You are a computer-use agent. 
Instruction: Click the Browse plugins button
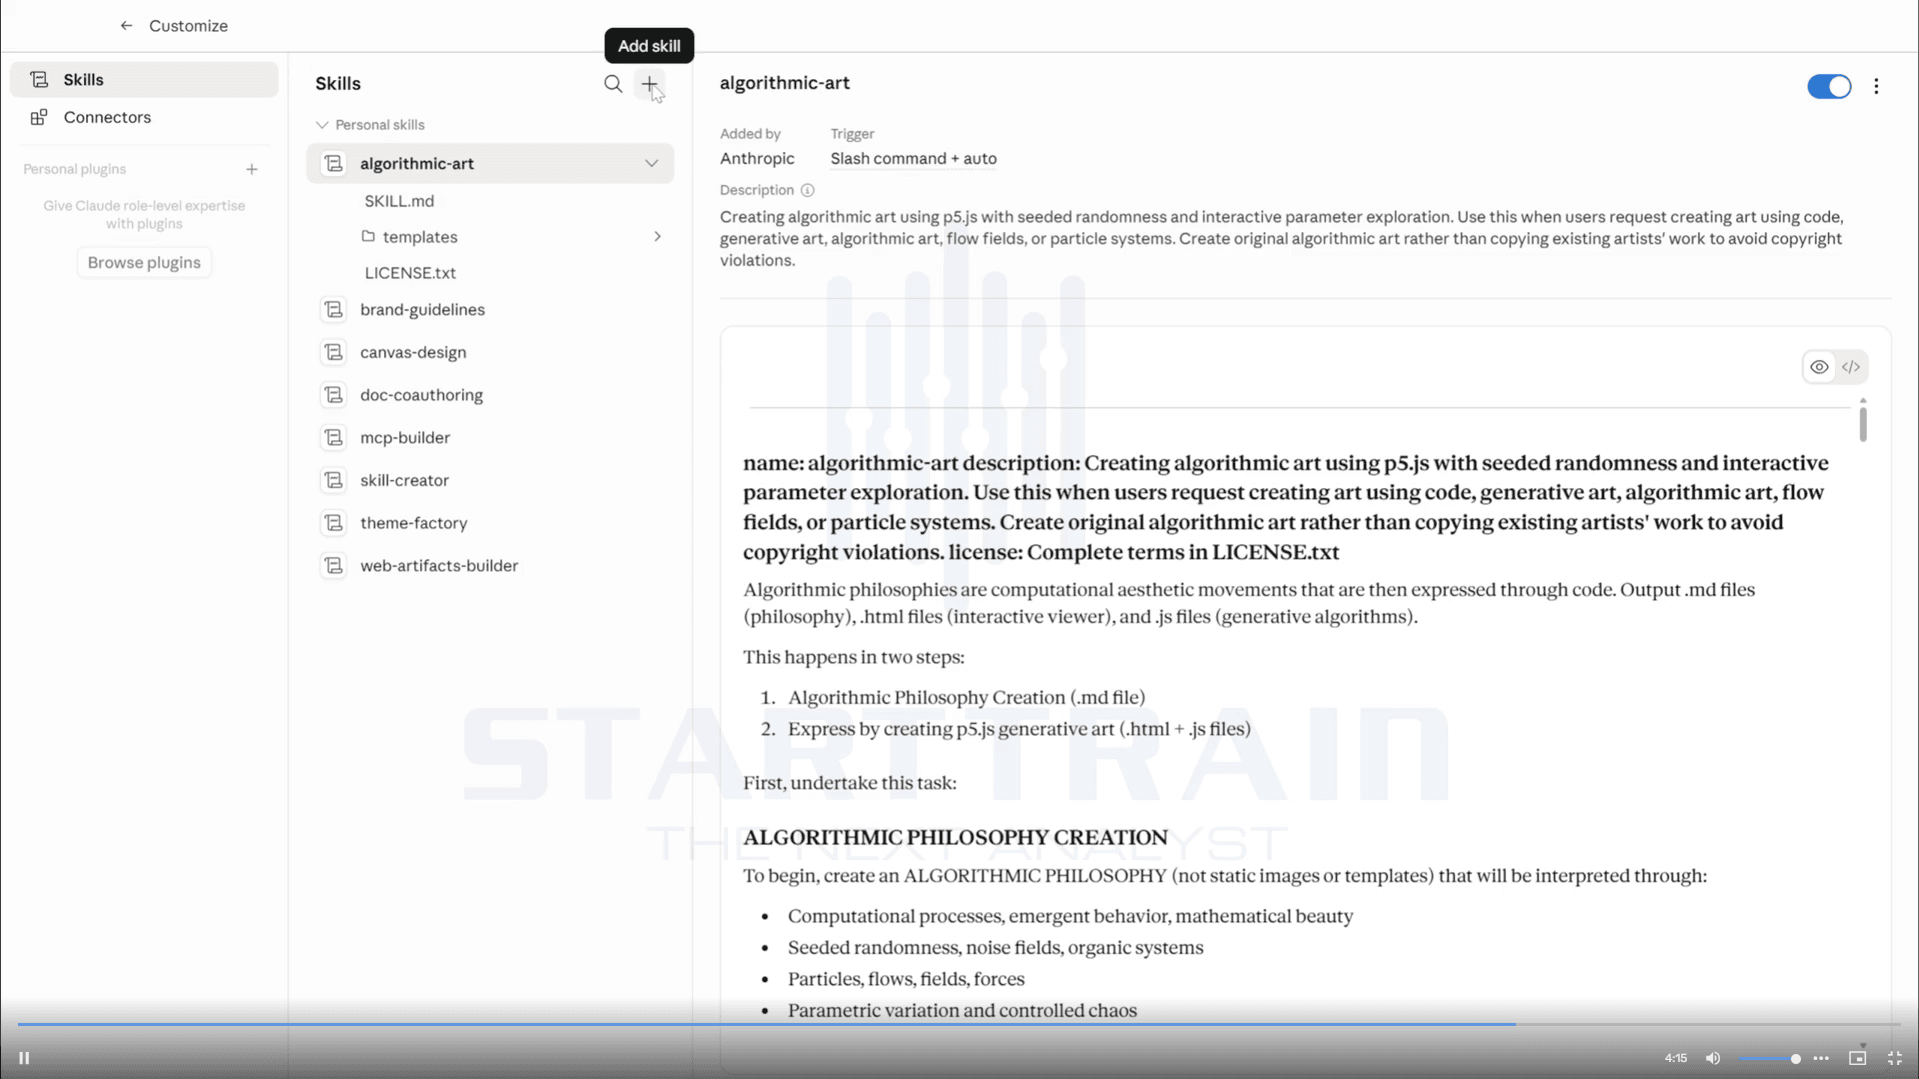coord(144,263)
